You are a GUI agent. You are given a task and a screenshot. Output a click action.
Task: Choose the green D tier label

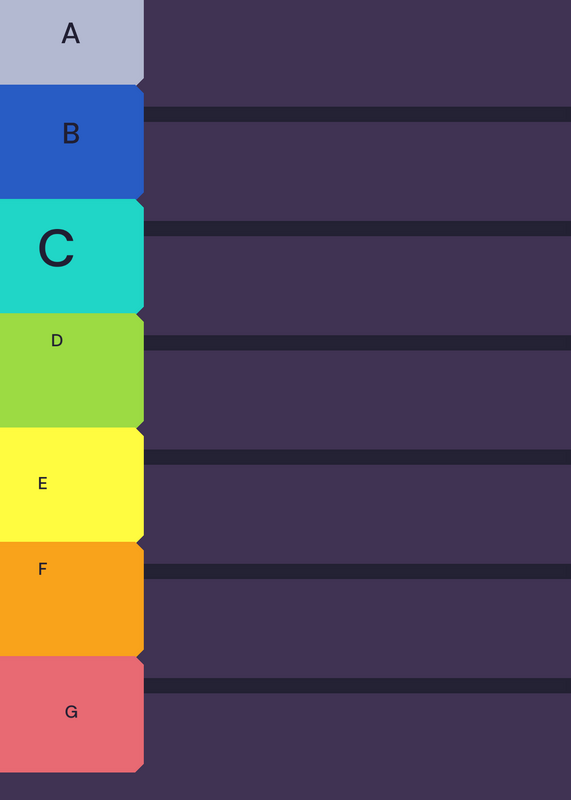click(x=71, y=370)
